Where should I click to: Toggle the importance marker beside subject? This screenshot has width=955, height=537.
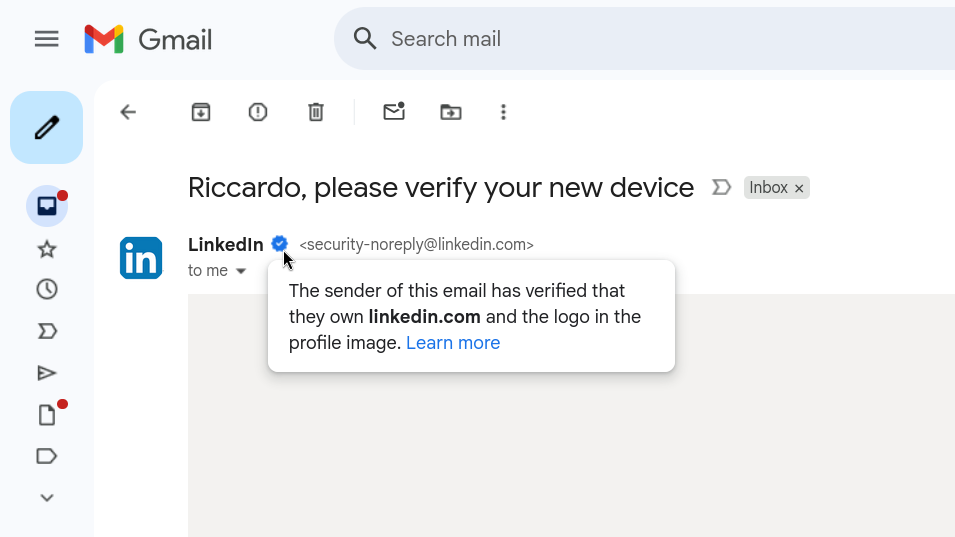(x=722, y=188)
